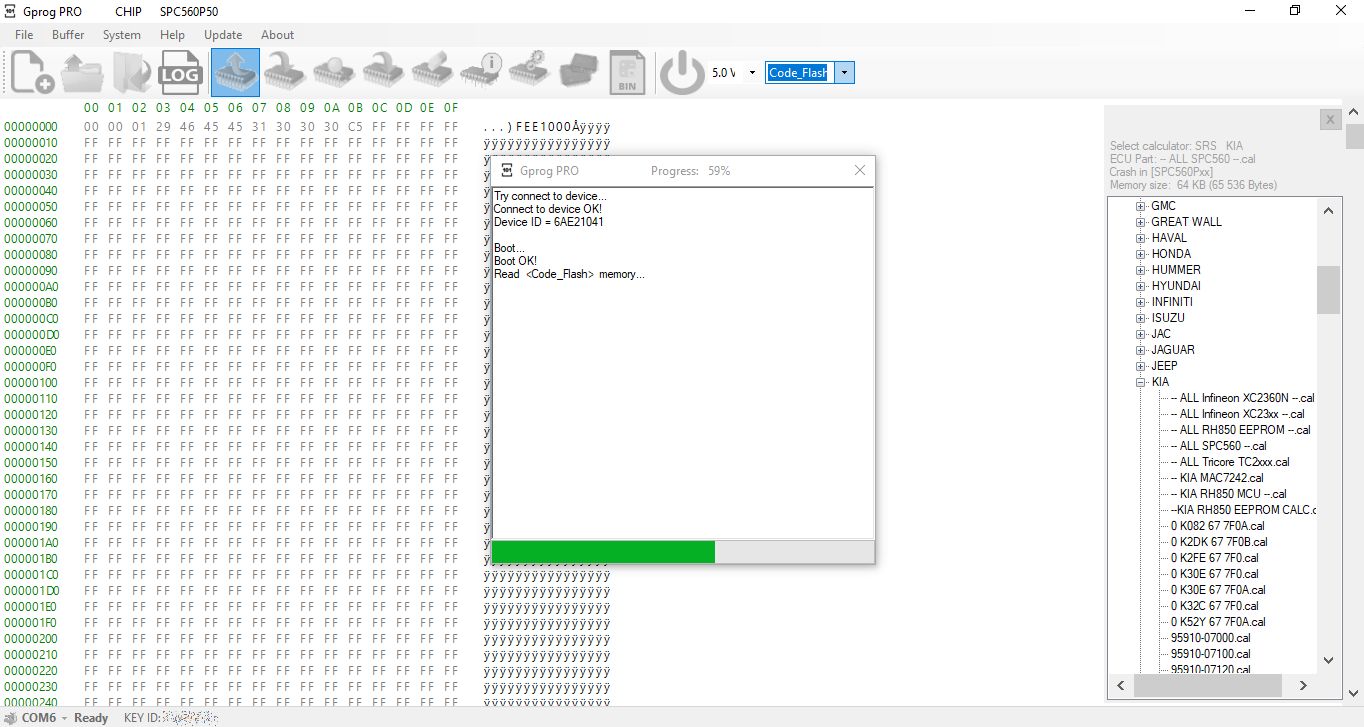
Task: Select '-- ALL Infineon XC2360N --.cal'
Action: pyautogui.click(x=1242, y=398)
